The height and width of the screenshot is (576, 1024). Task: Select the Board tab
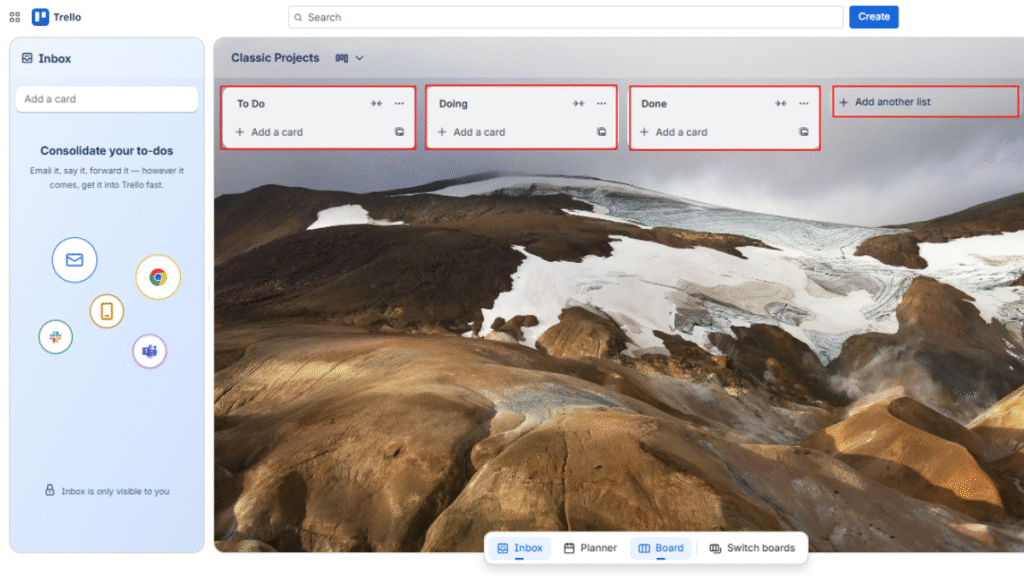[661, 548]
